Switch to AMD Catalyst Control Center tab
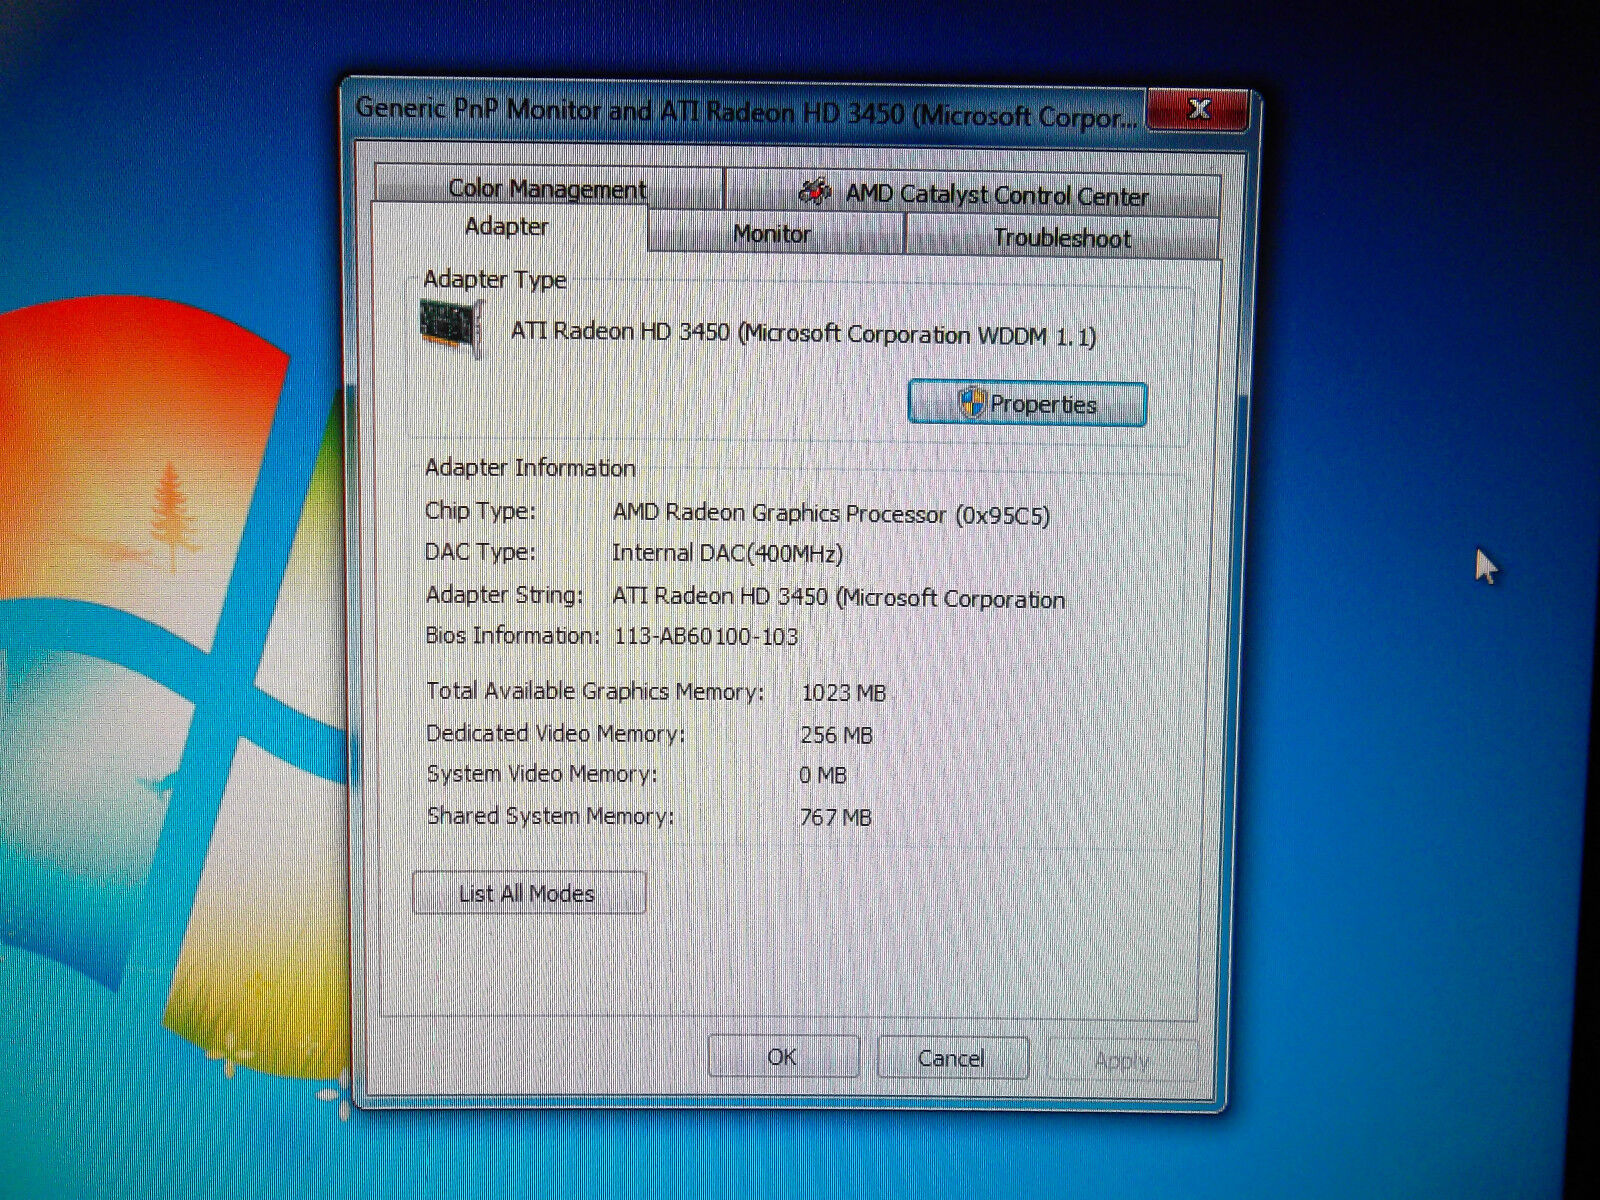The height and width of the screenshot is (1200, 1600). (973, 193)
